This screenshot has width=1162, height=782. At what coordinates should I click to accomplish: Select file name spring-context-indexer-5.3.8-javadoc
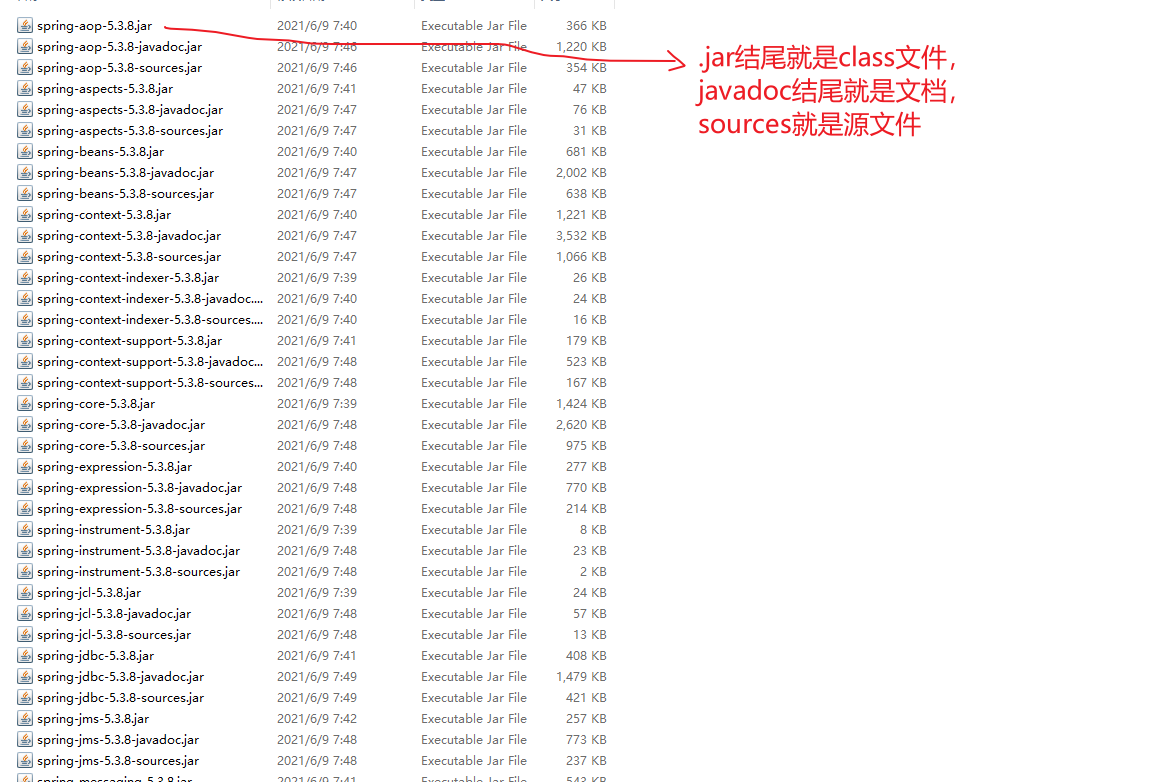click(150, 299)
